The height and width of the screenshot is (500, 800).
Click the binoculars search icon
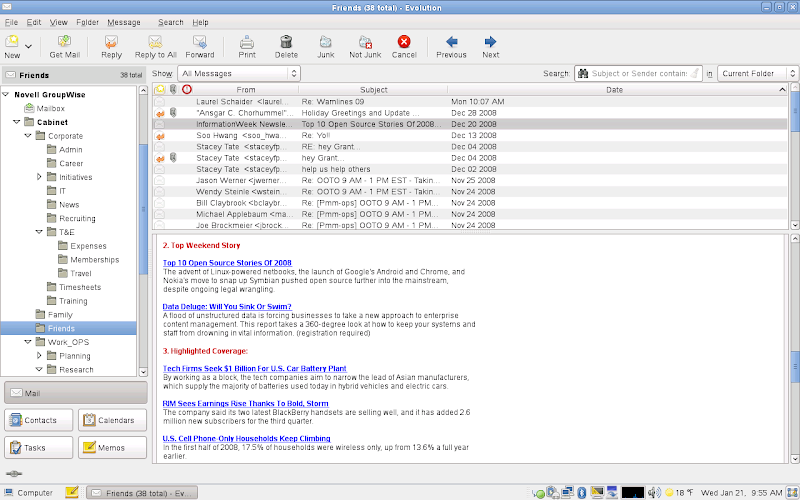pyautogui.click(x=583, y=73)
